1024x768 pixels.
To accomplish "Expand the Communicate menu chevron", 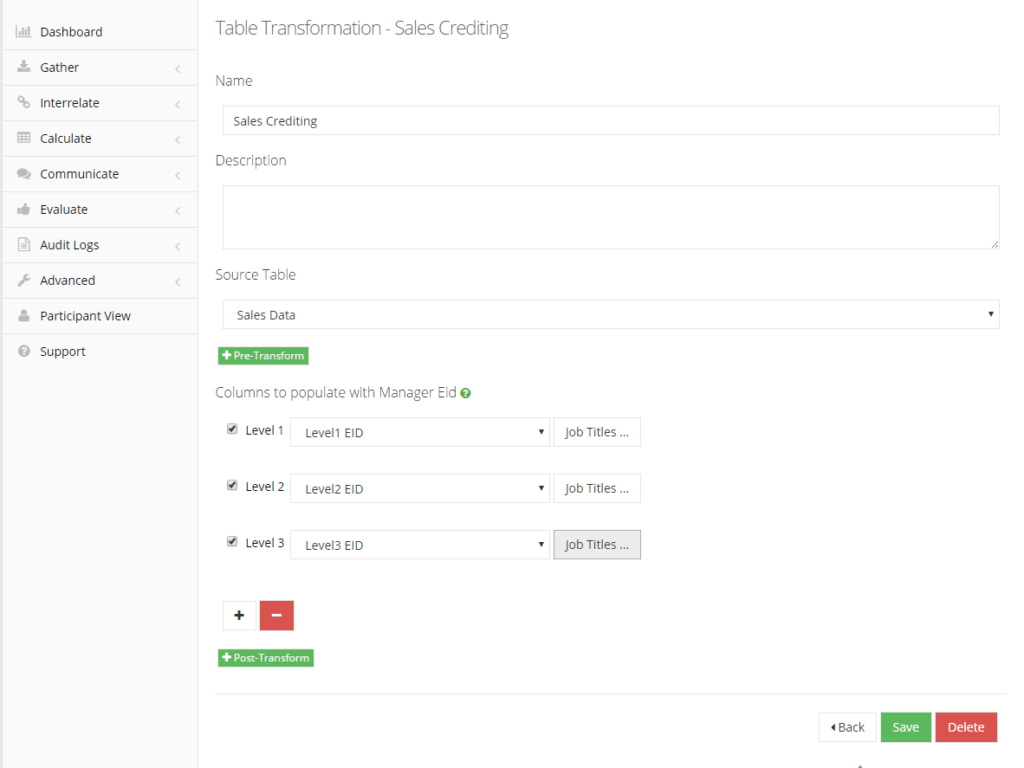I will pyautogui.click(x=178, y=174).
